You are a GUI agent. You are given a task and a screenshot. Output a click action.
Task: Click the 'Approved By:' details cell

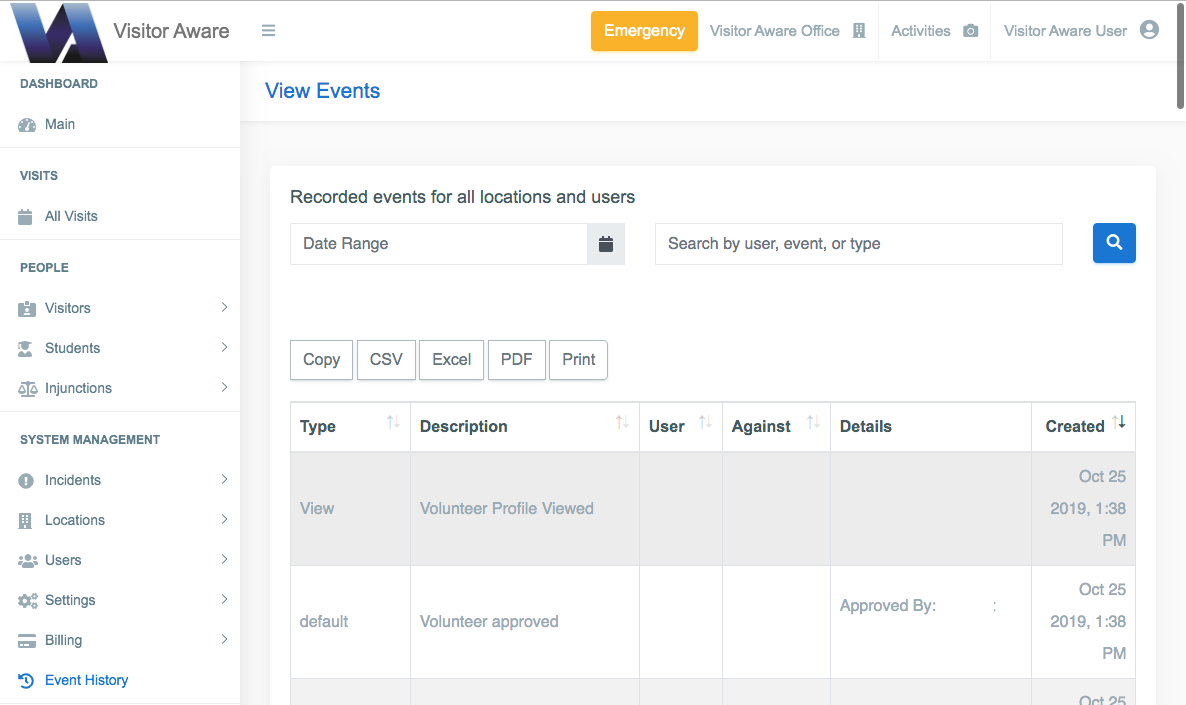coord(931,622)
